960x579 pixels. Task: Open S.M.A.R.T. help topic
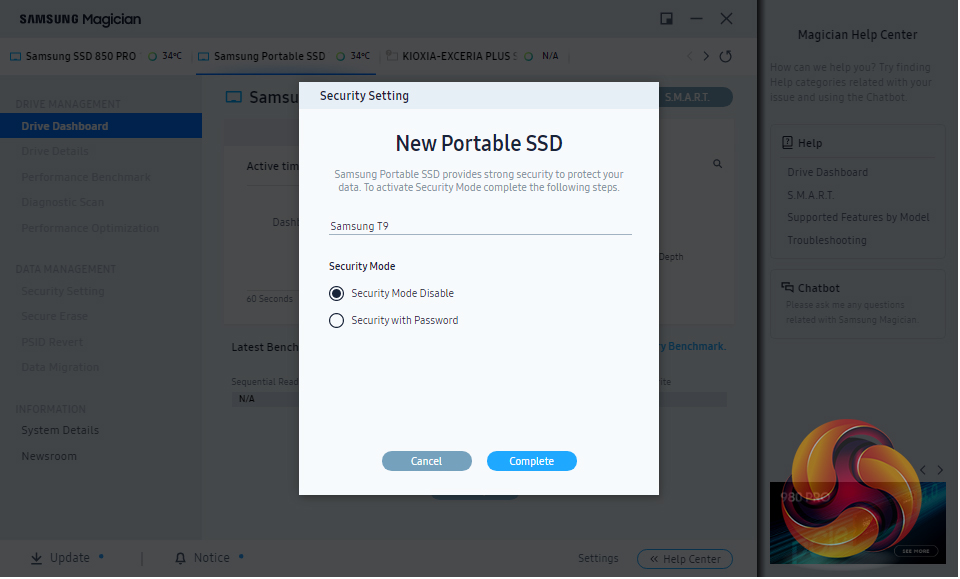811,195
